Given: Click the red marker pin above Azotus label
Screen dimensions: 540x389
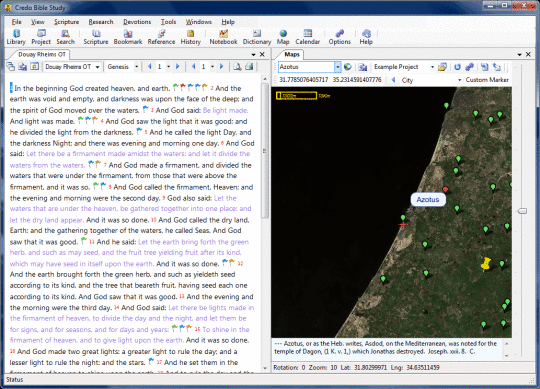Looking at the screenshot, I should [445, 189].
